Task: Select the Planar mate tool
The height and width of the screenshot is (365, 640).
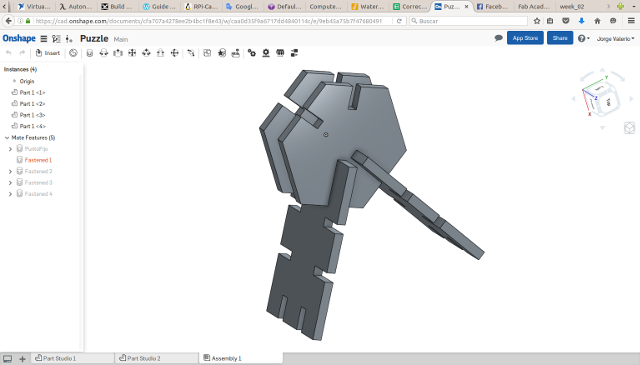Action: (x=132, y=53)
